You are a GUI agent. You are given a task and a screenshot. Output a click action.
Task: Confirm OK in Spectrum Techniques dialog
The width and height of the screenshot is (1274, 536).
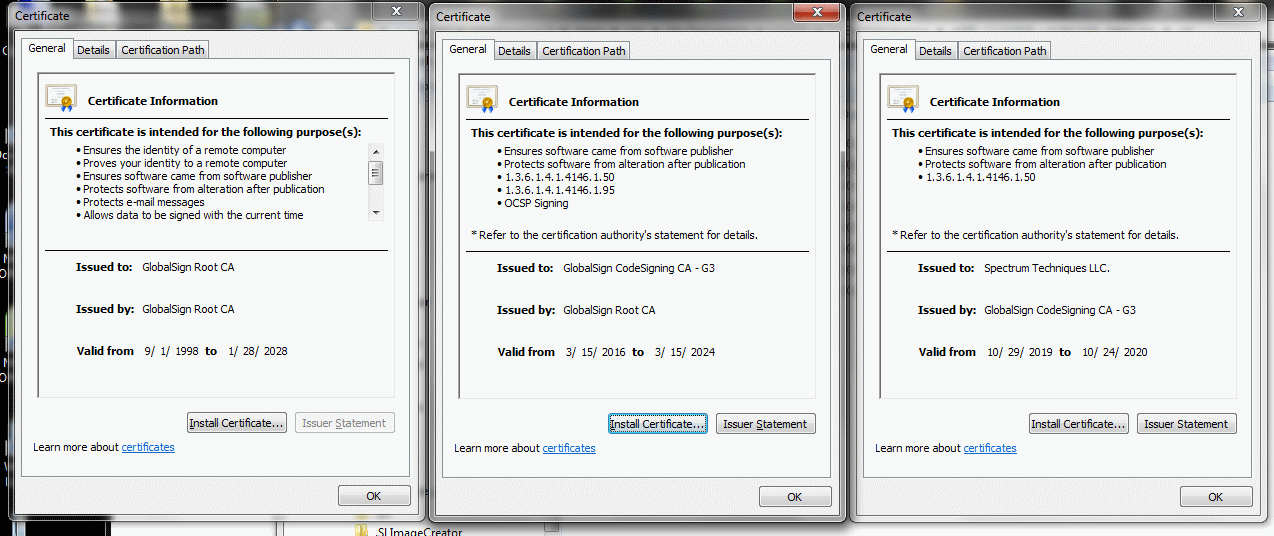coord(1216,497)
